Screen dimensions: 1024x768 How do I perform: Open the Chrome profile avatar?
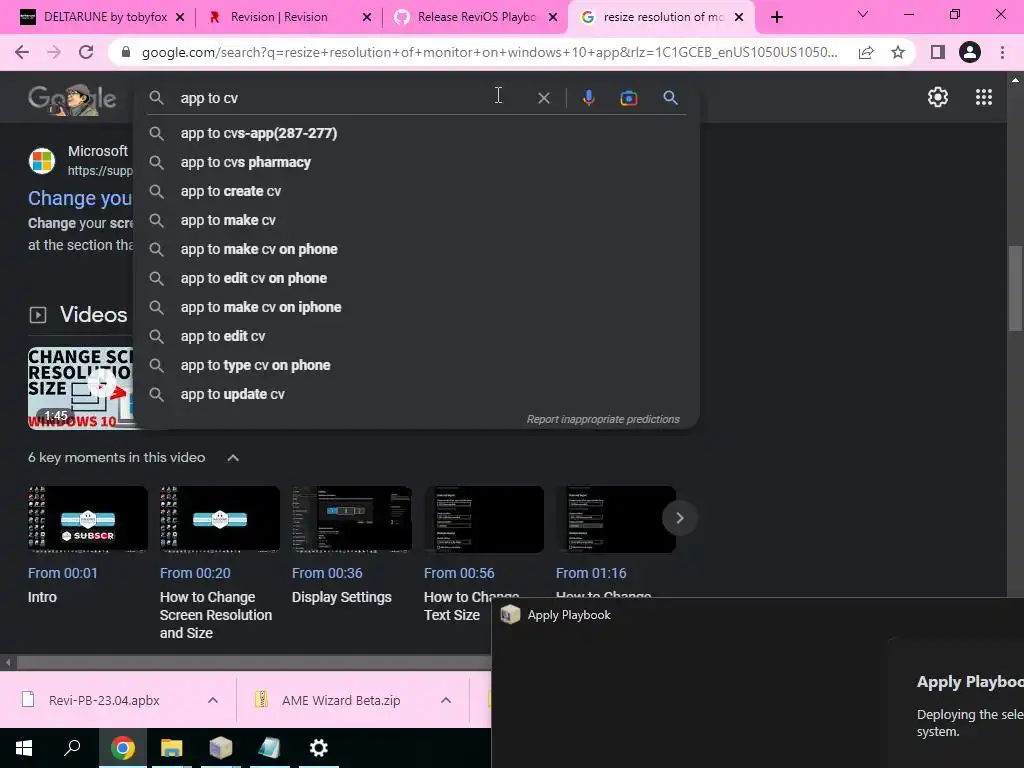coord(970,52)
